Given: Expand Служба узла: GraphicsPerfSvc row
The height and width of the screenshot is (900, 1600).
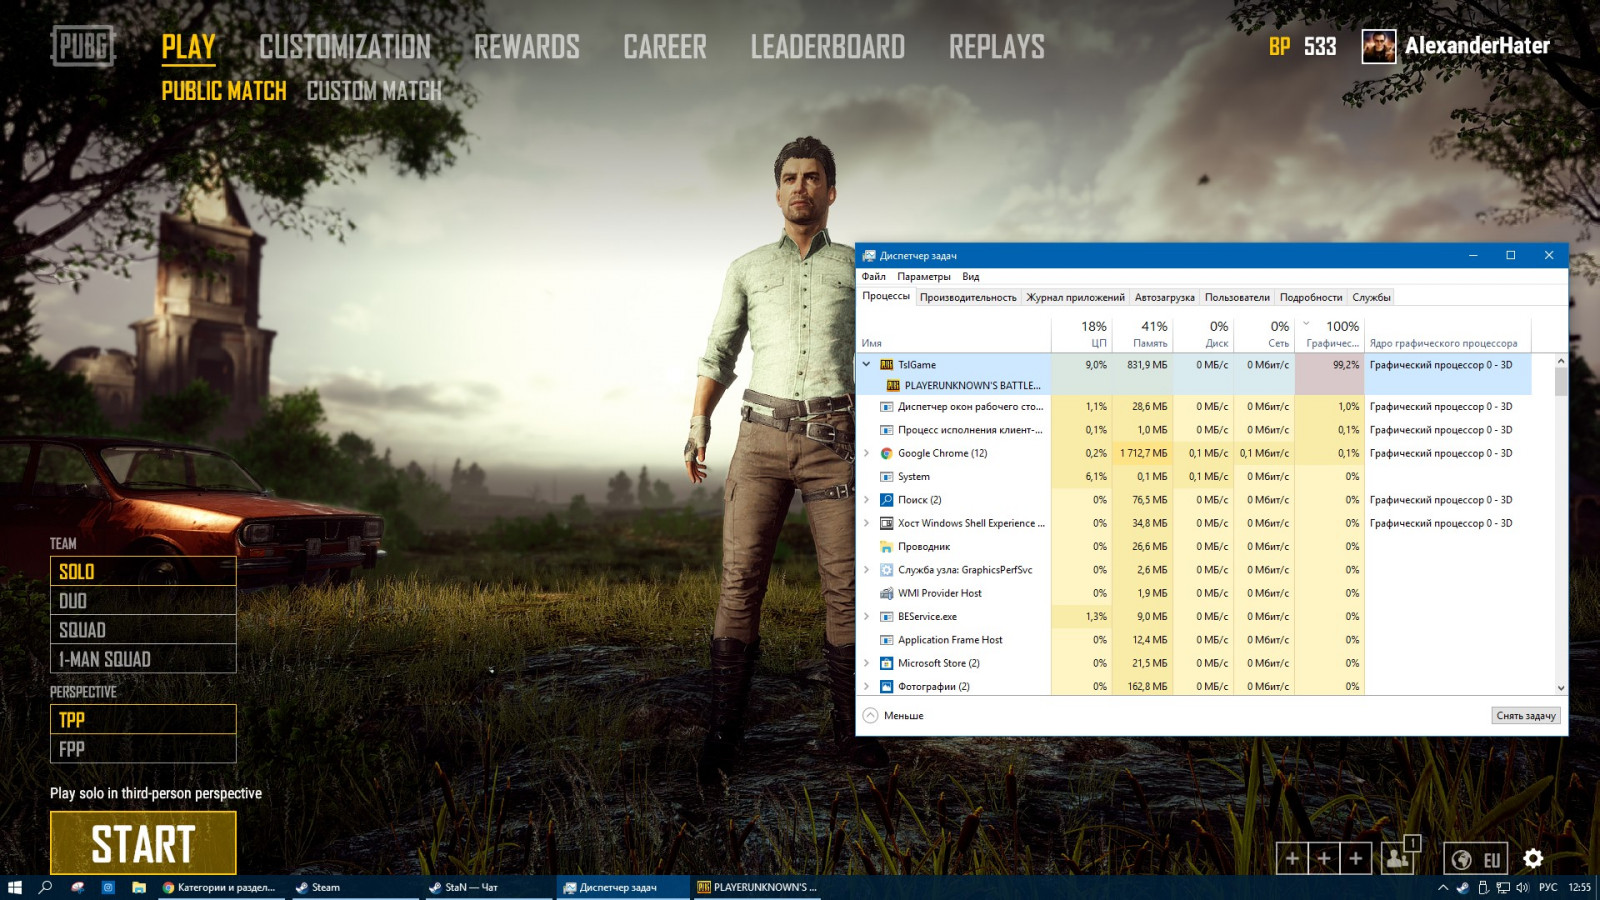Looking at the screenshot, I should (867, 570).
